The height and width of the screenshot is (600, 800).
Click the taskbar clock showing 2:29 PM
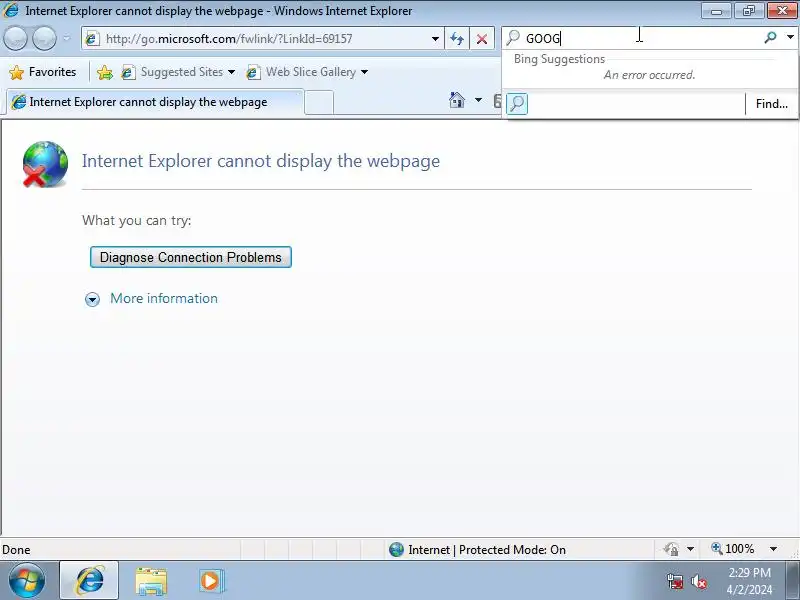[x=749, y=581]
